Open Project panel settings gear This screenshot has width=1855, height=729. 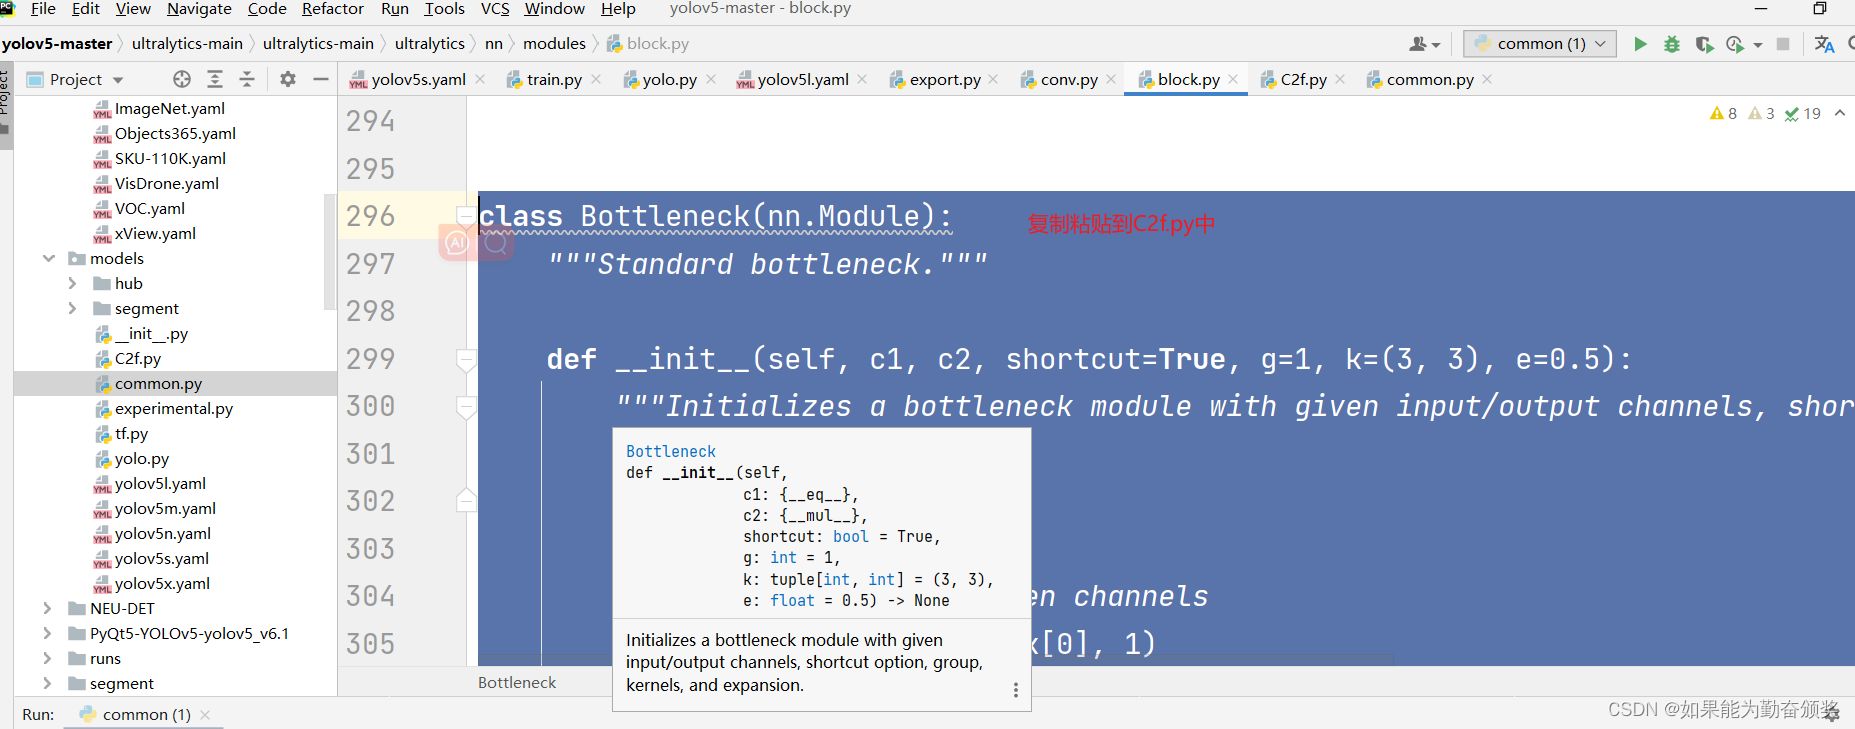click(x=288, y=79)
